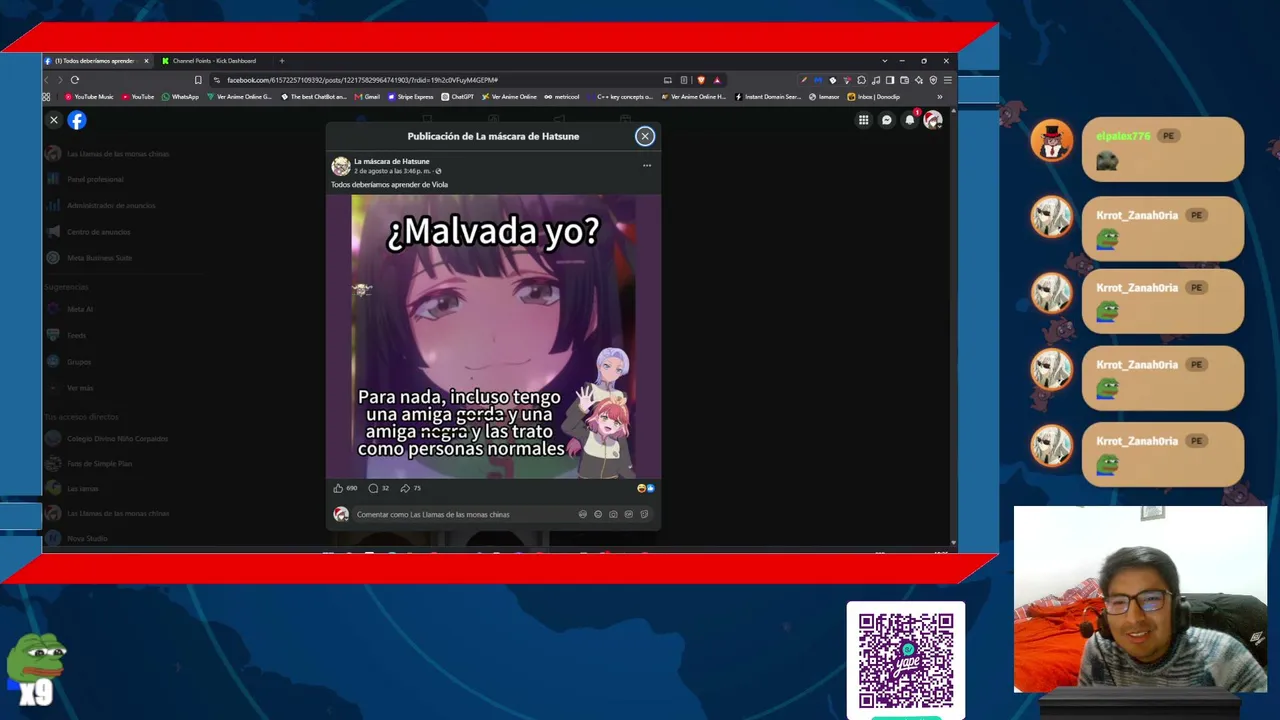Bookmark this page
The image size is (1280, 720).
[x=198, y=80]
